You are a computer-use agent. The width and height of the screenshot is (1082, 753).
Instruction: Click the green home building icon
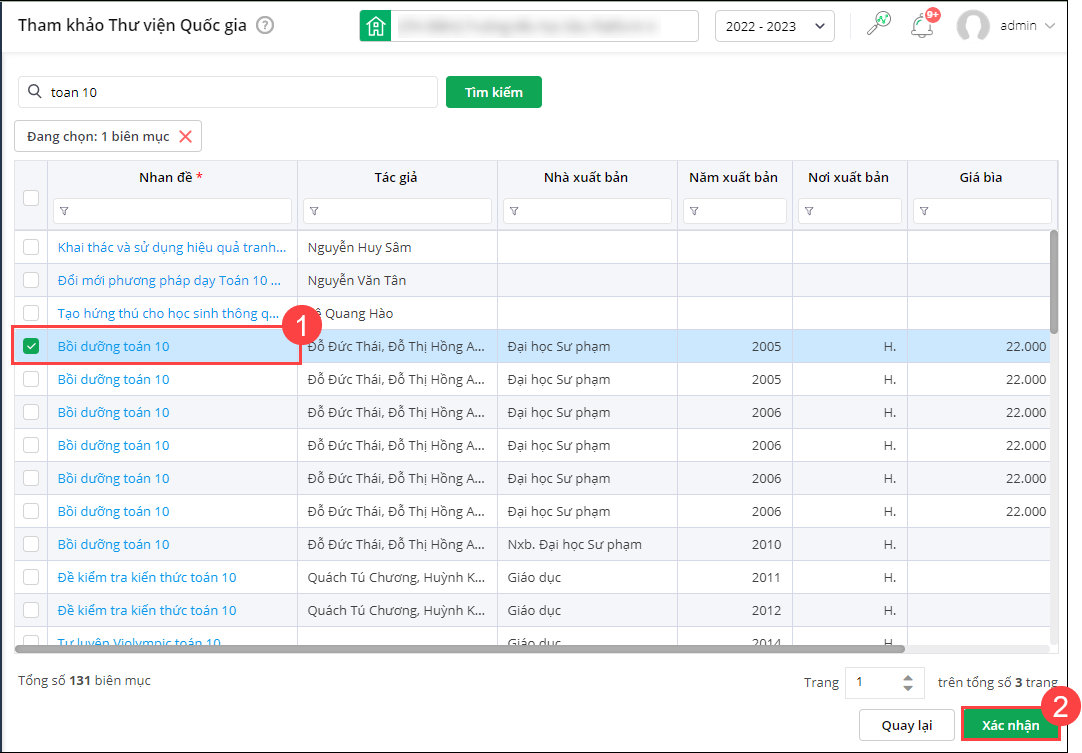(375, 26)
